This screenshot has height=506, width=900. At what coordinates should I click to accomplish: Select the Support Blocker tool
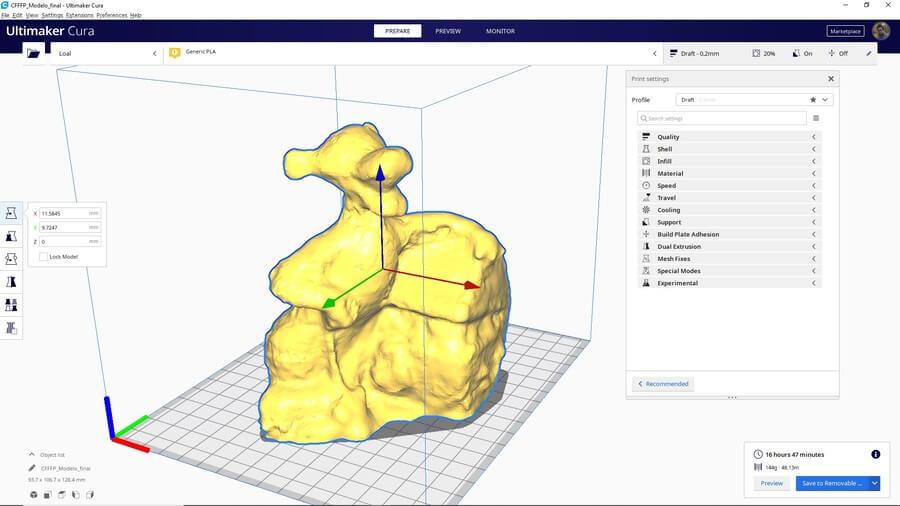[x=11, y=328]
